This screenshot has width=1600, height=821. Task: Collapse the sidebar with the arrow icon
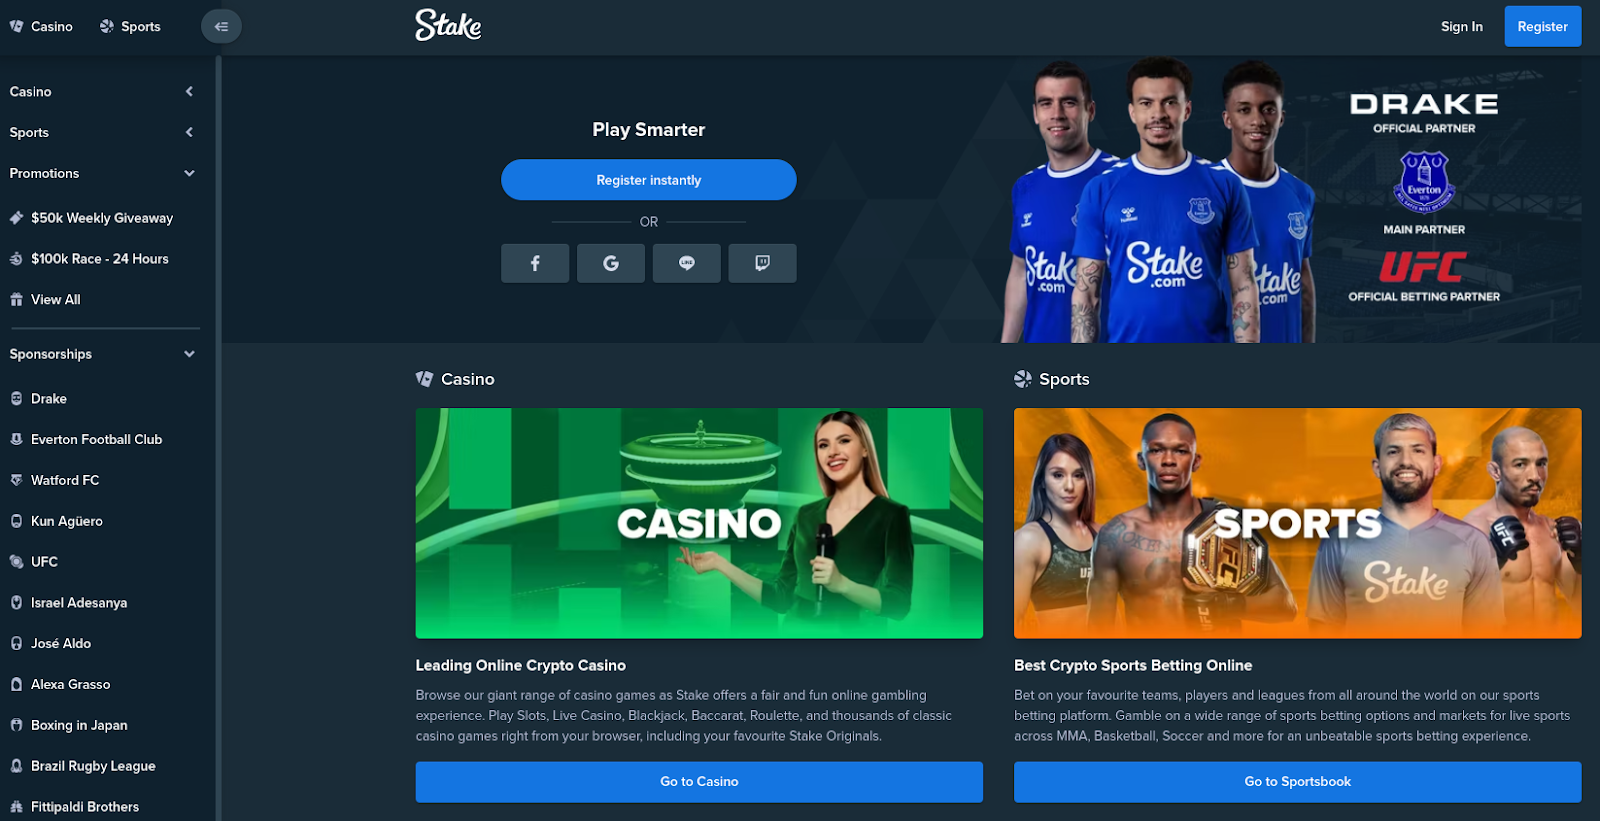[x=221, y=26]
